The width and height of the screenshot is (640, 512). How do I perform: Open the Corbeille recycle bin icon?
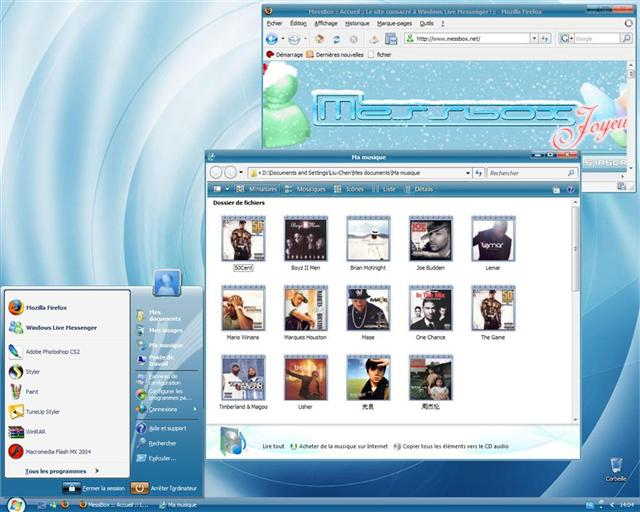(x=616, y=470)
